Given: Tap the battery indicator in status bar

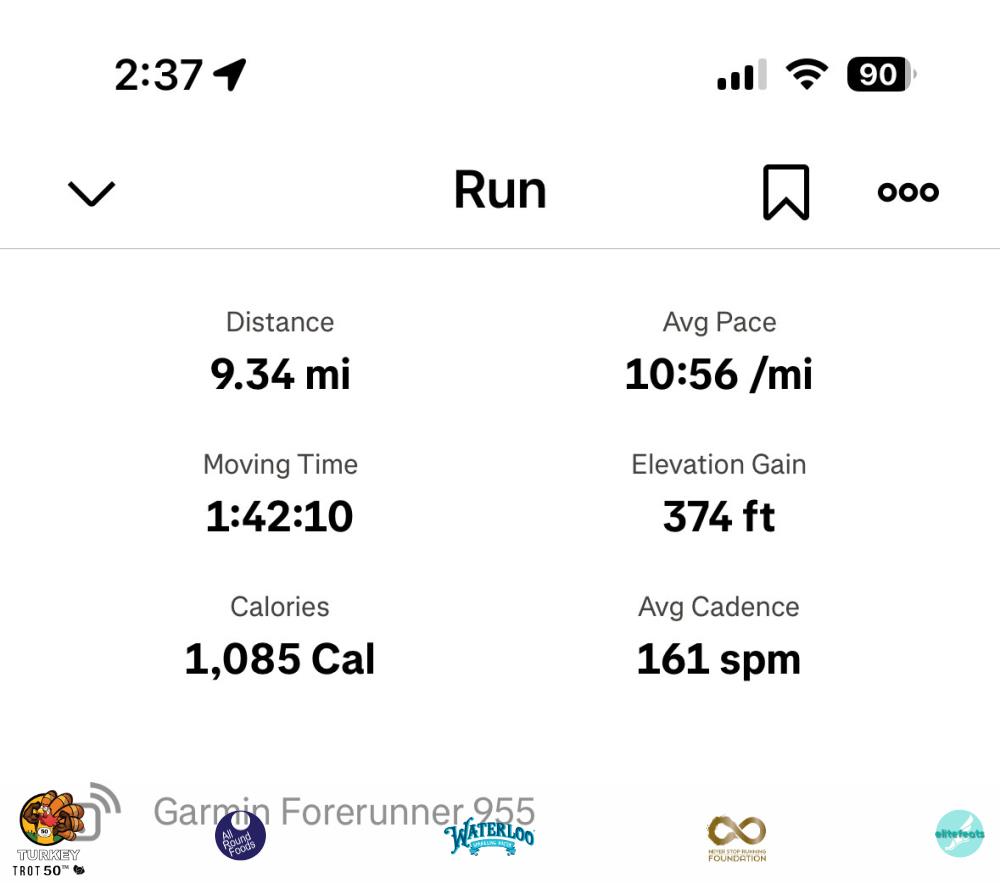Looking at the screenshot, I should [880, 75].
